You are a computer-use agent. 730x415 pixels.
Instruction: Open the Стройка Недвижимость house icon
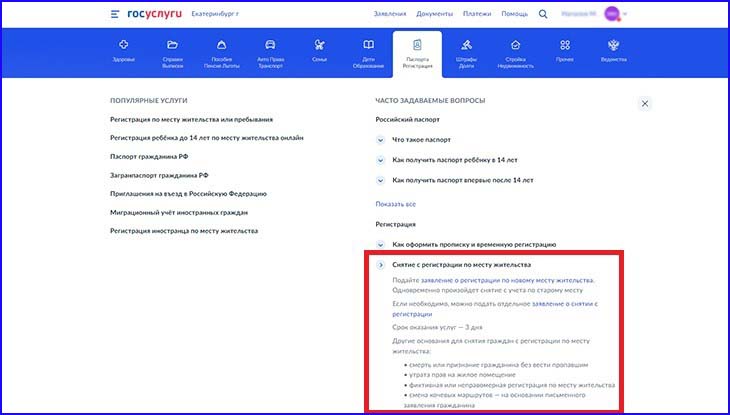pos(515,45)
